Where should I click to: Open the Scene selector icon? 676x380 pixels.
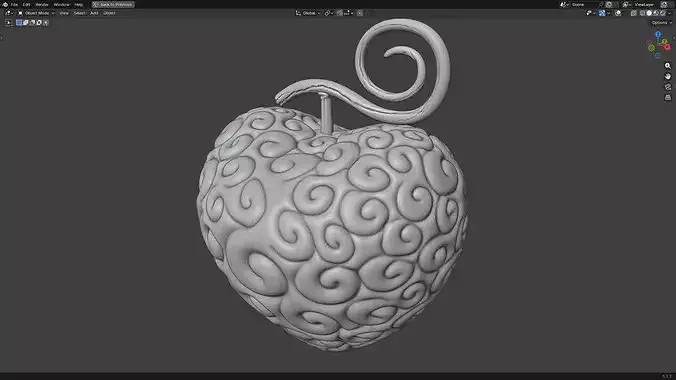564,4
